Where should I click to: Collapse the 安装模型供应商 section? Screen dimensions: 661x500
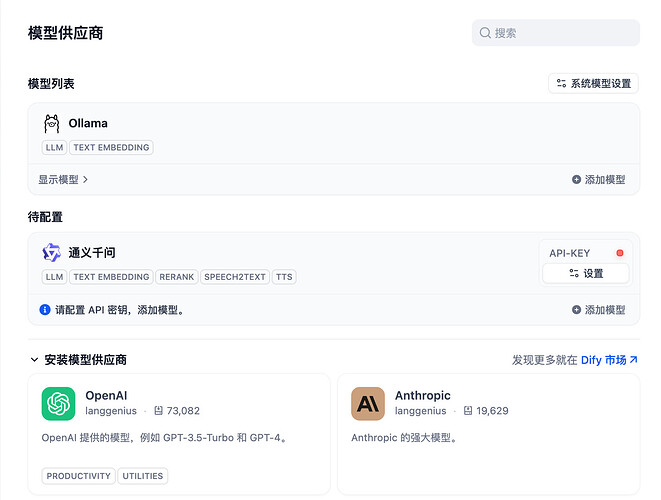tap(34, 360)
